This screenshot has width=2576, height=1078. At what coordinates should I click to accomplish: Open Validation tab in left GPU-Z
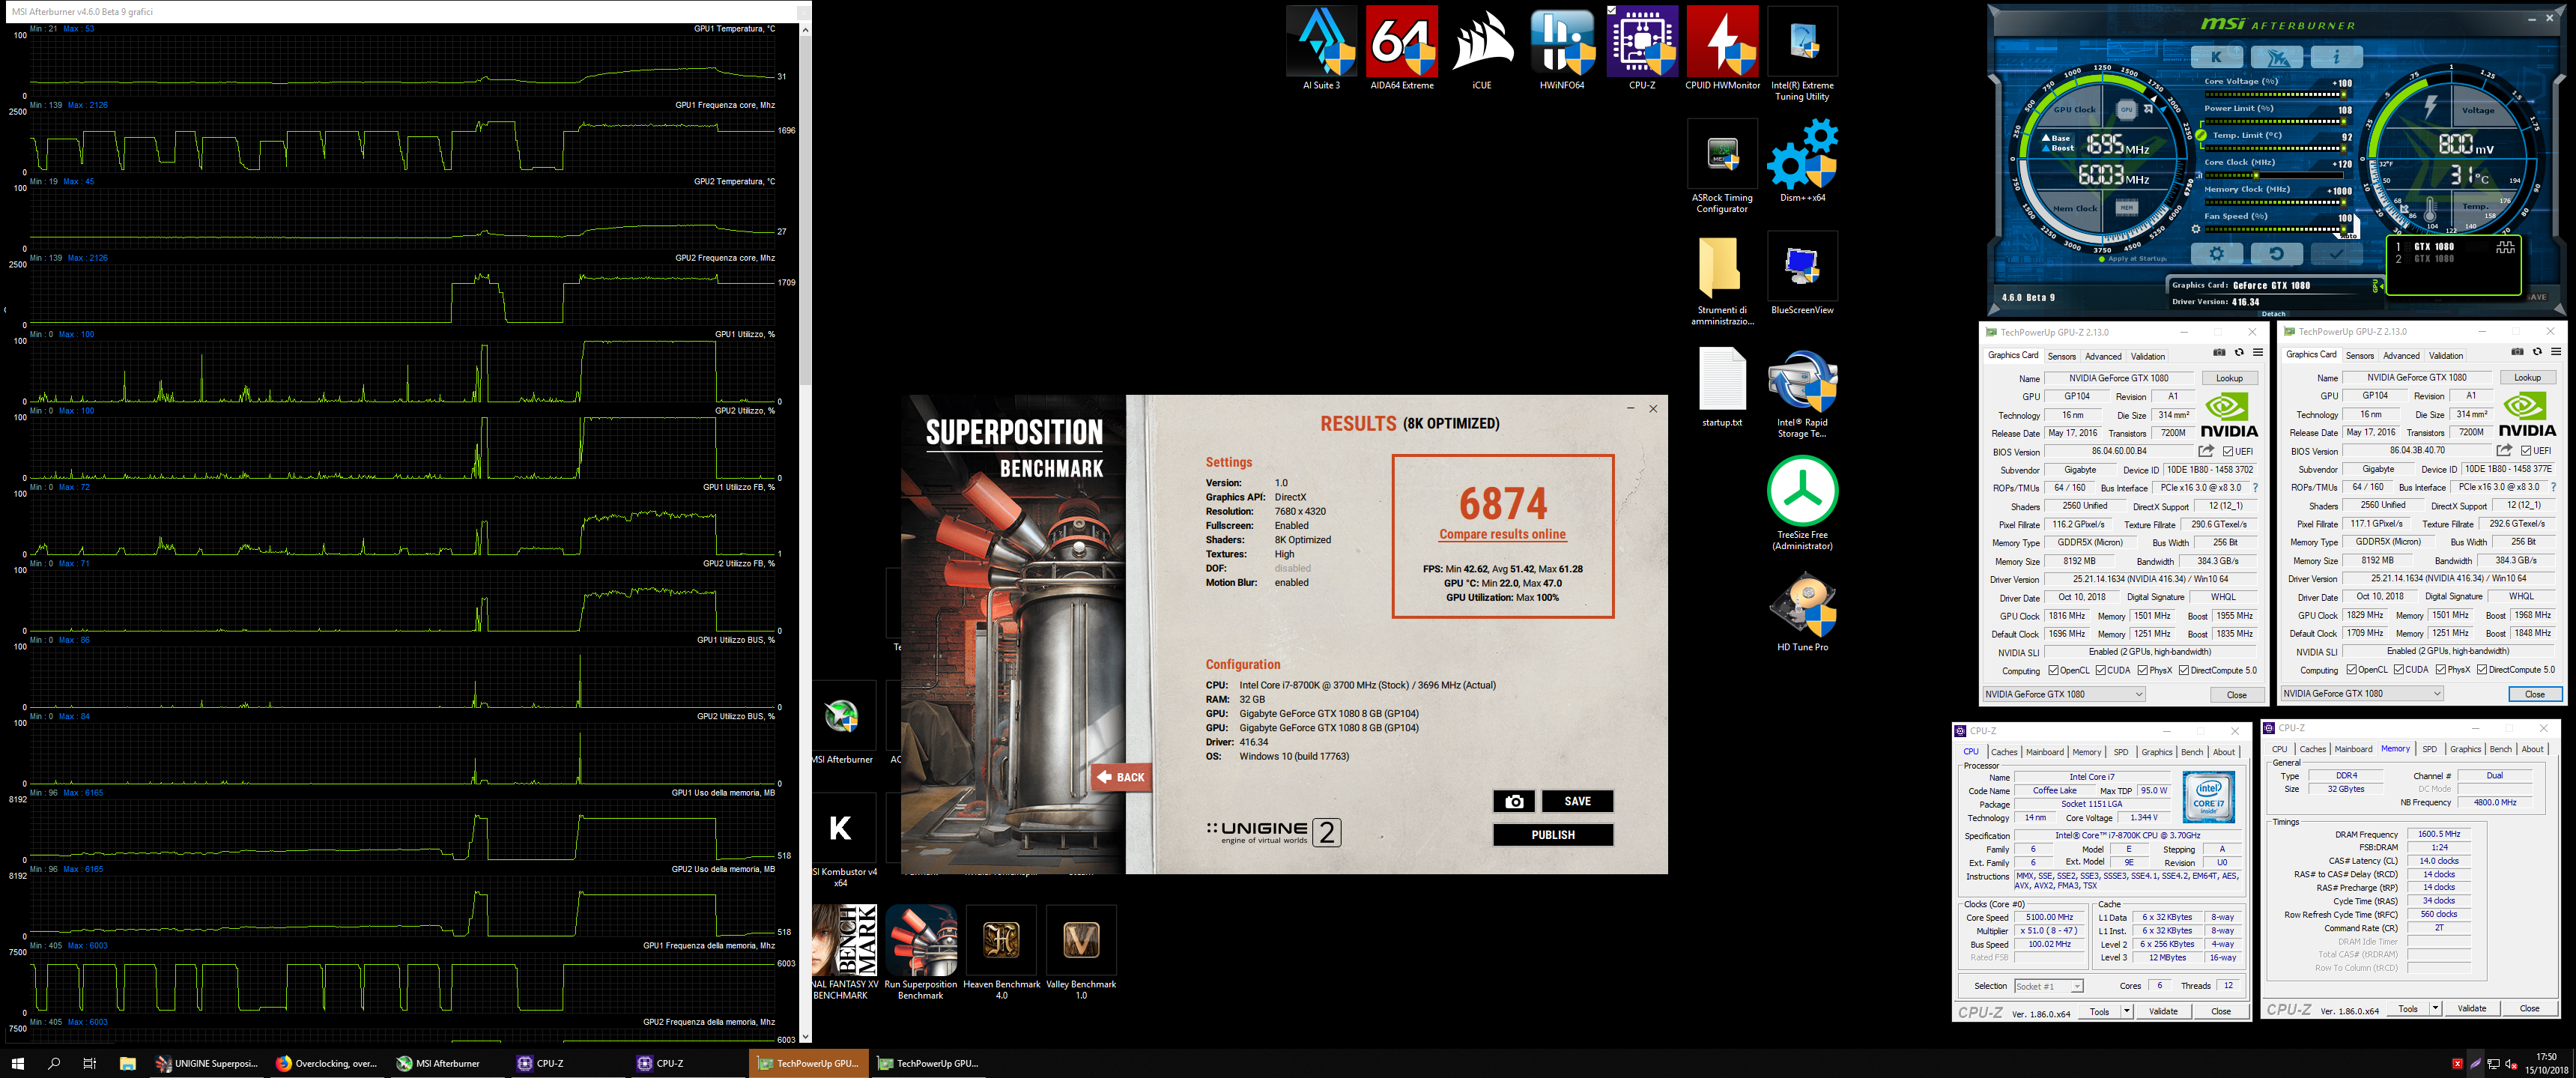click(x=2147, y=356)
